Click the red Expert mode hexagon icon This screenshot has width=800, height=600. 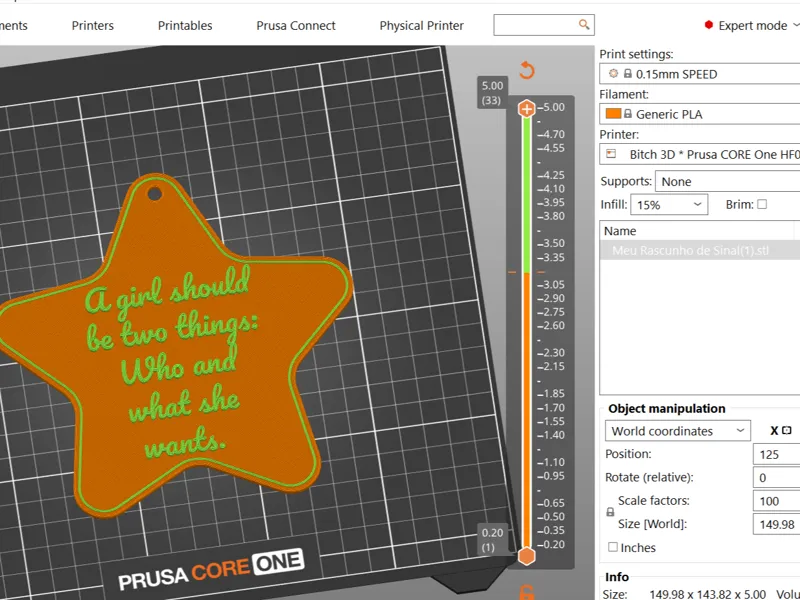[x=708, y=25]
